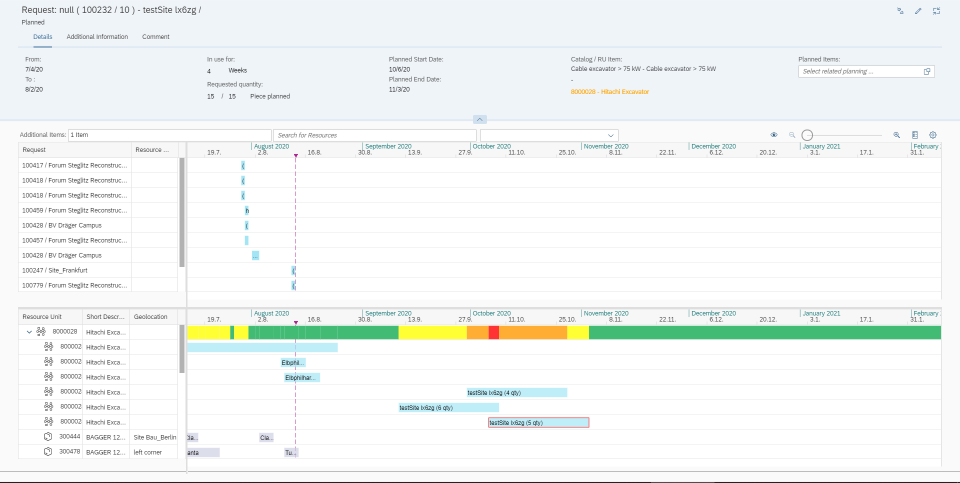
Task: Click zoom in magnifier on Gantt toolbar
Action: [x=897, y=134]
